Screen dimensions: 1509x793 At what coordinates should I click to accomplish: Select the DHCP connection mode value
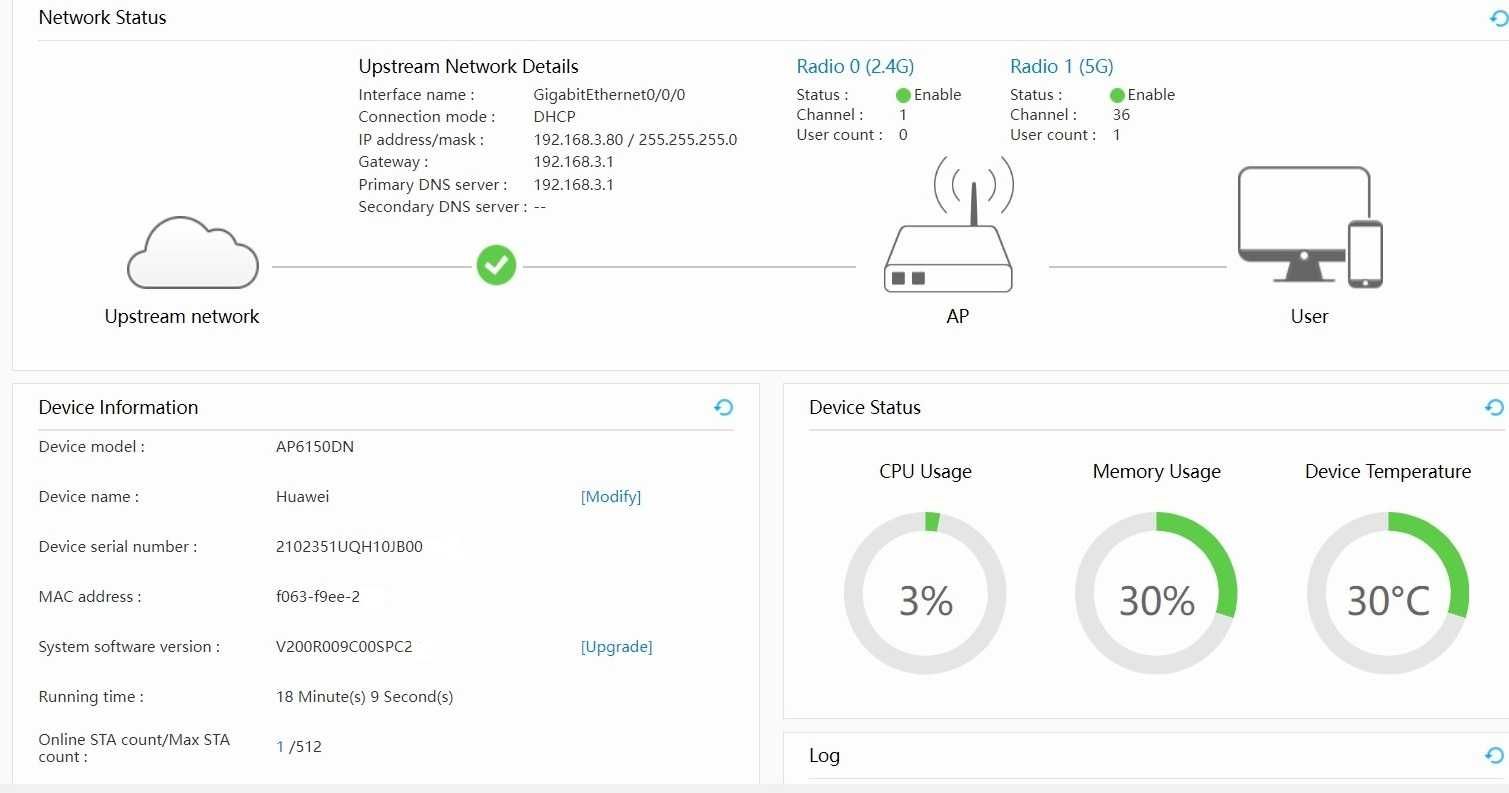554,116
